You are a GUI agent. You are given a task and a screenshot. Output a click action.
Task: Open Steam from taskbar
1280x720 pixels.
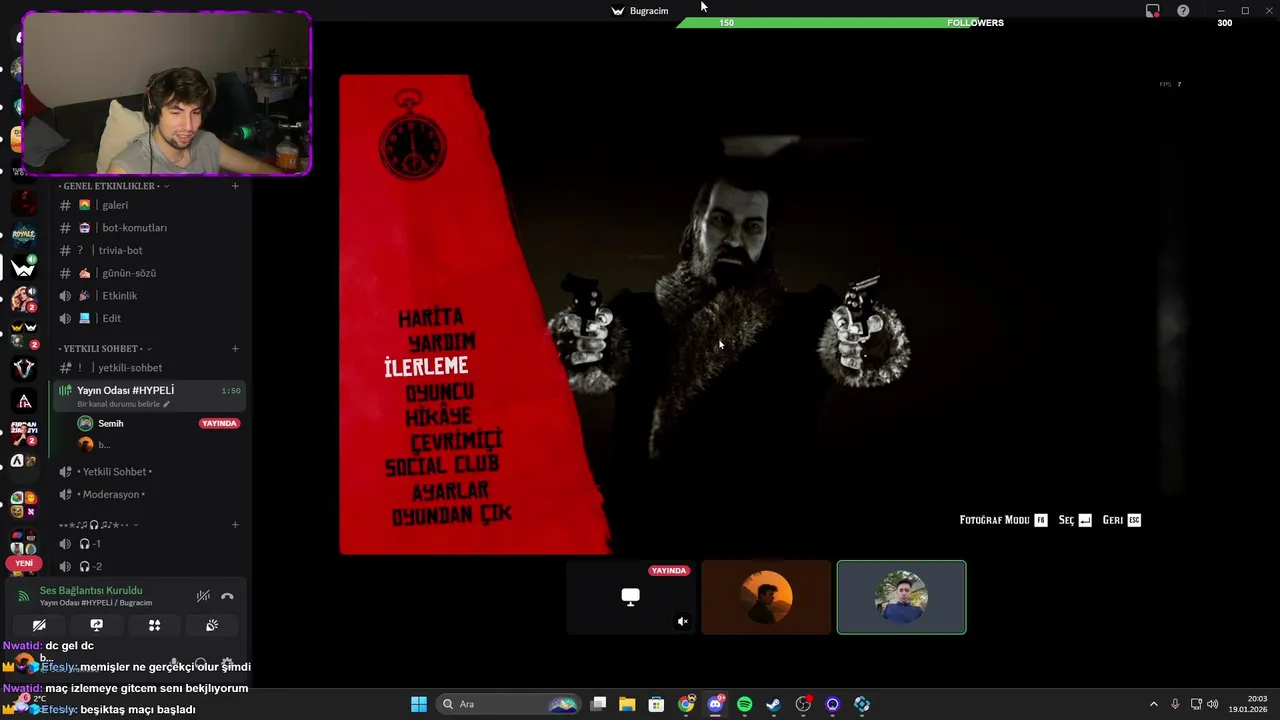[773, 704]
